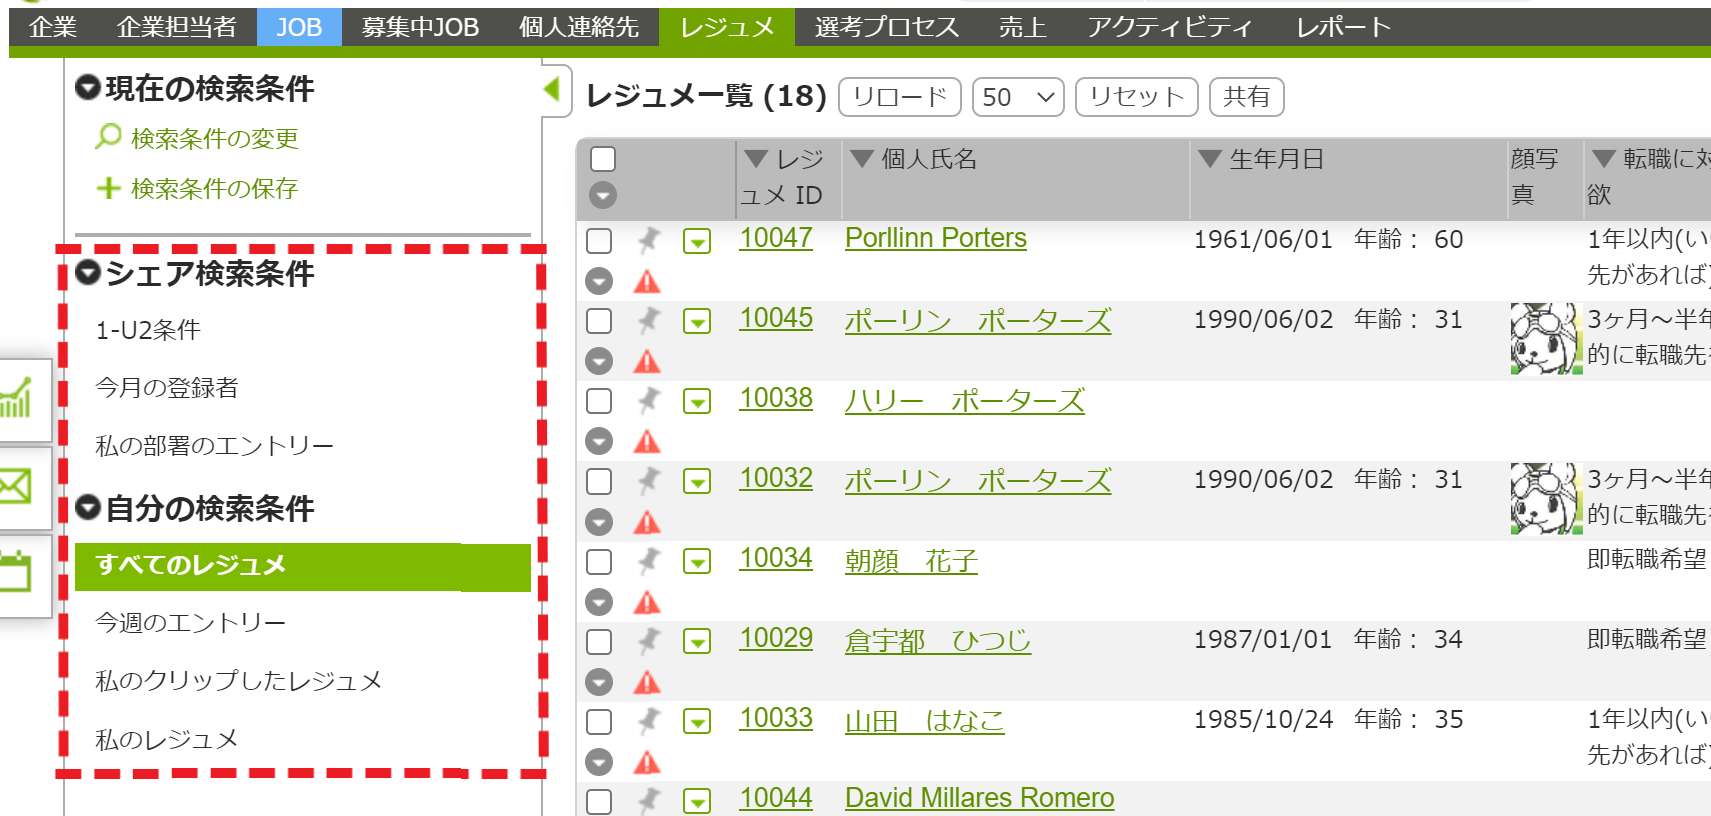1711x816 pixels.
Task: Click pin icon for resume 10045
Action: point(649,320)
